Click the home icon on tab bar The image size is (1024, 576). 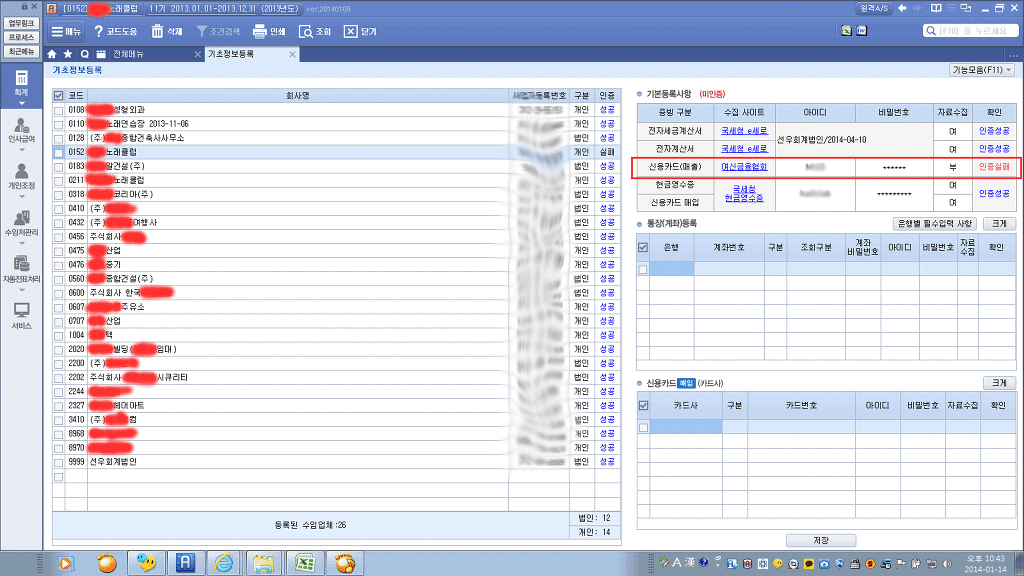tap(53, 54)
